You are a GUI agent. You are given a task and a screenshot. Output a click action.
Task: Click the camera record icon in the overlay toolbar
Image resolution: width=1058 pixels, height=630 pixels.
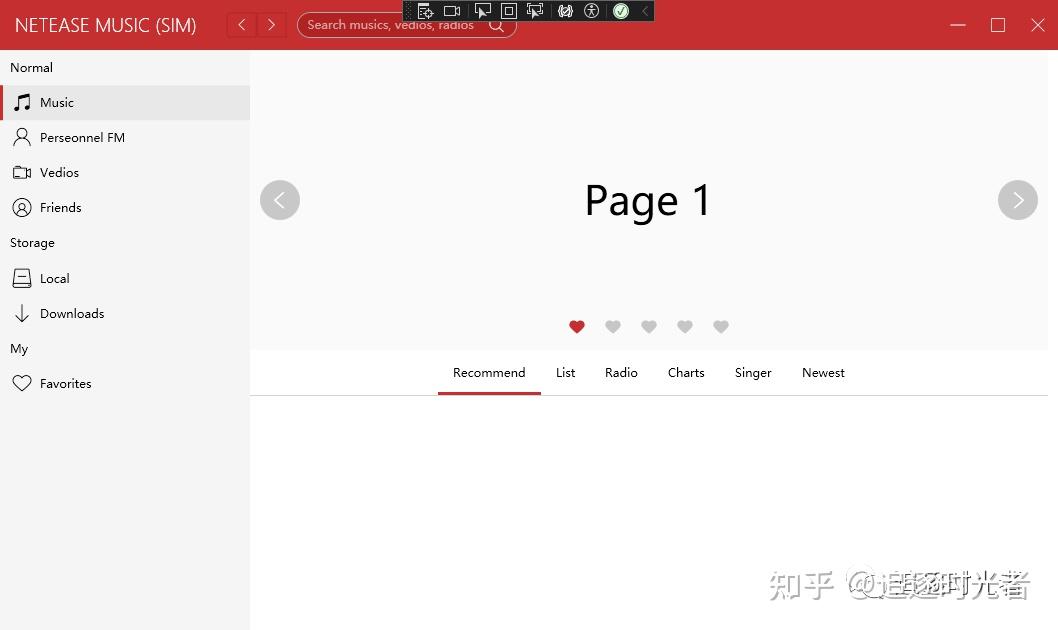pyautogui.click(x=451, y=10)
